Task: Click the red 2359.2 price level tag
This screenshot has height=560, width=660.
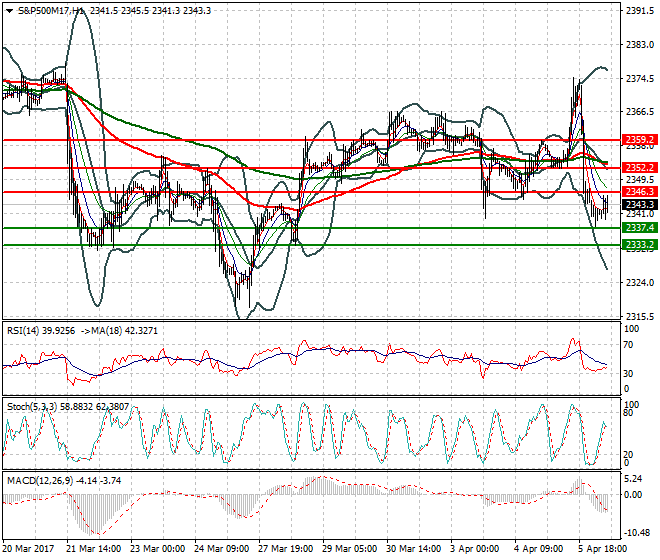Action: (x=638, y=140)
